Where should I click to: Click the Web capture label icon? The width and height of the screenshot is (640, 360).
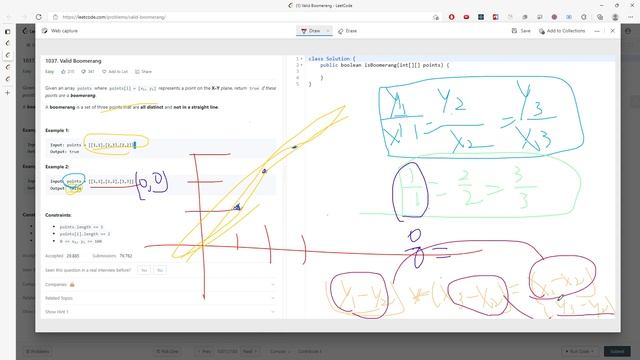point(44,31)
